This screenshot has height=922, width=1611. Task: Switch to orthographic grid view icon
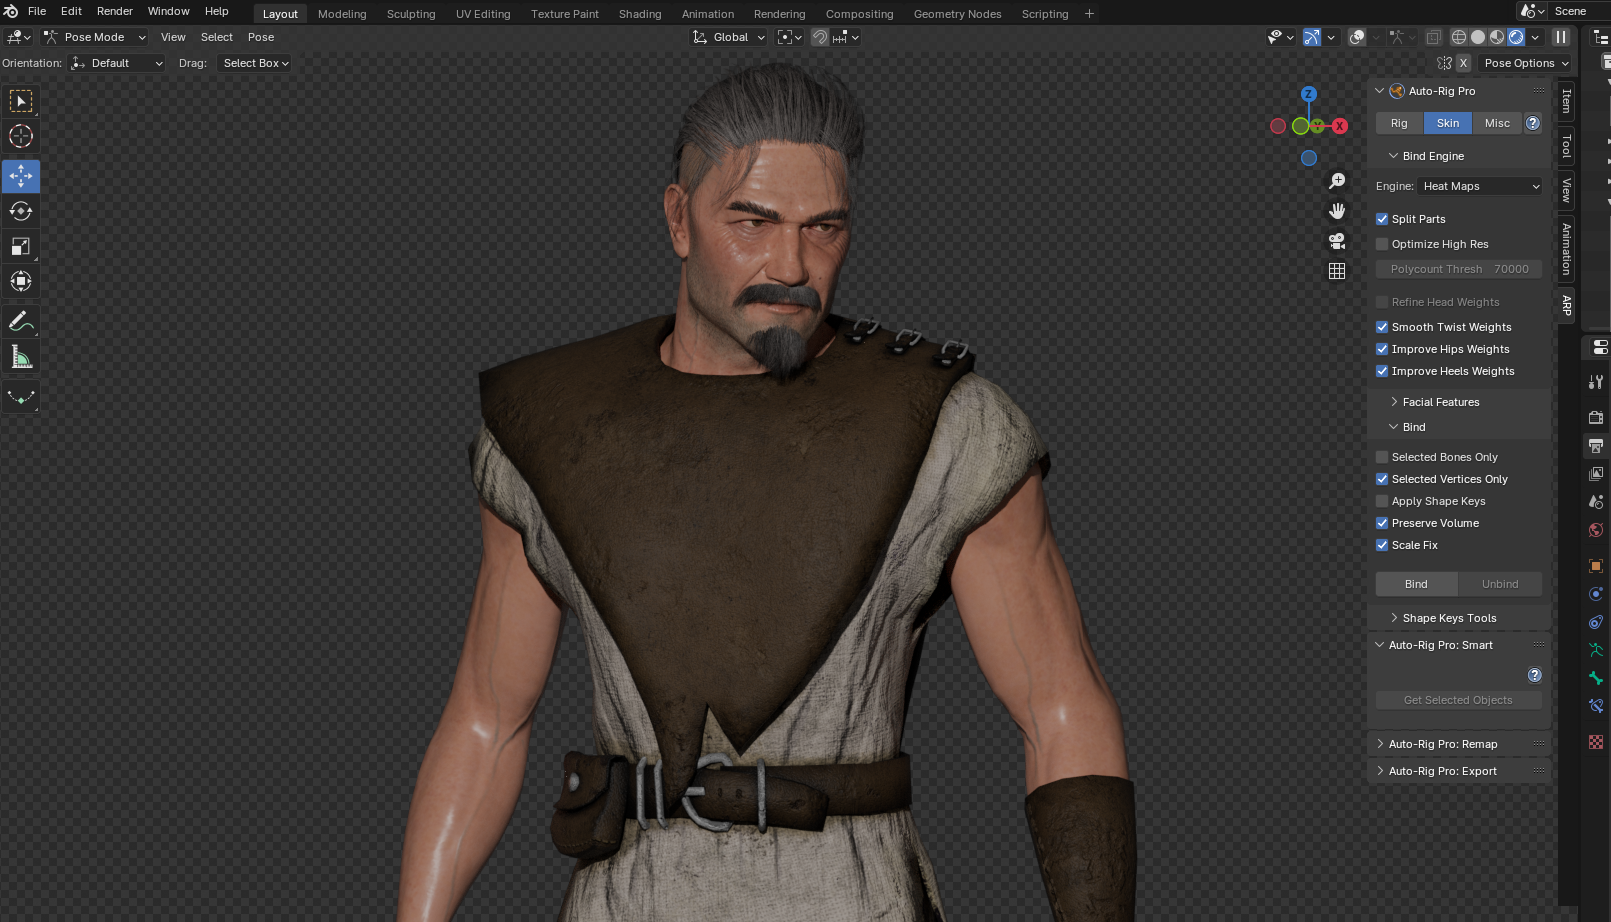1337,271
